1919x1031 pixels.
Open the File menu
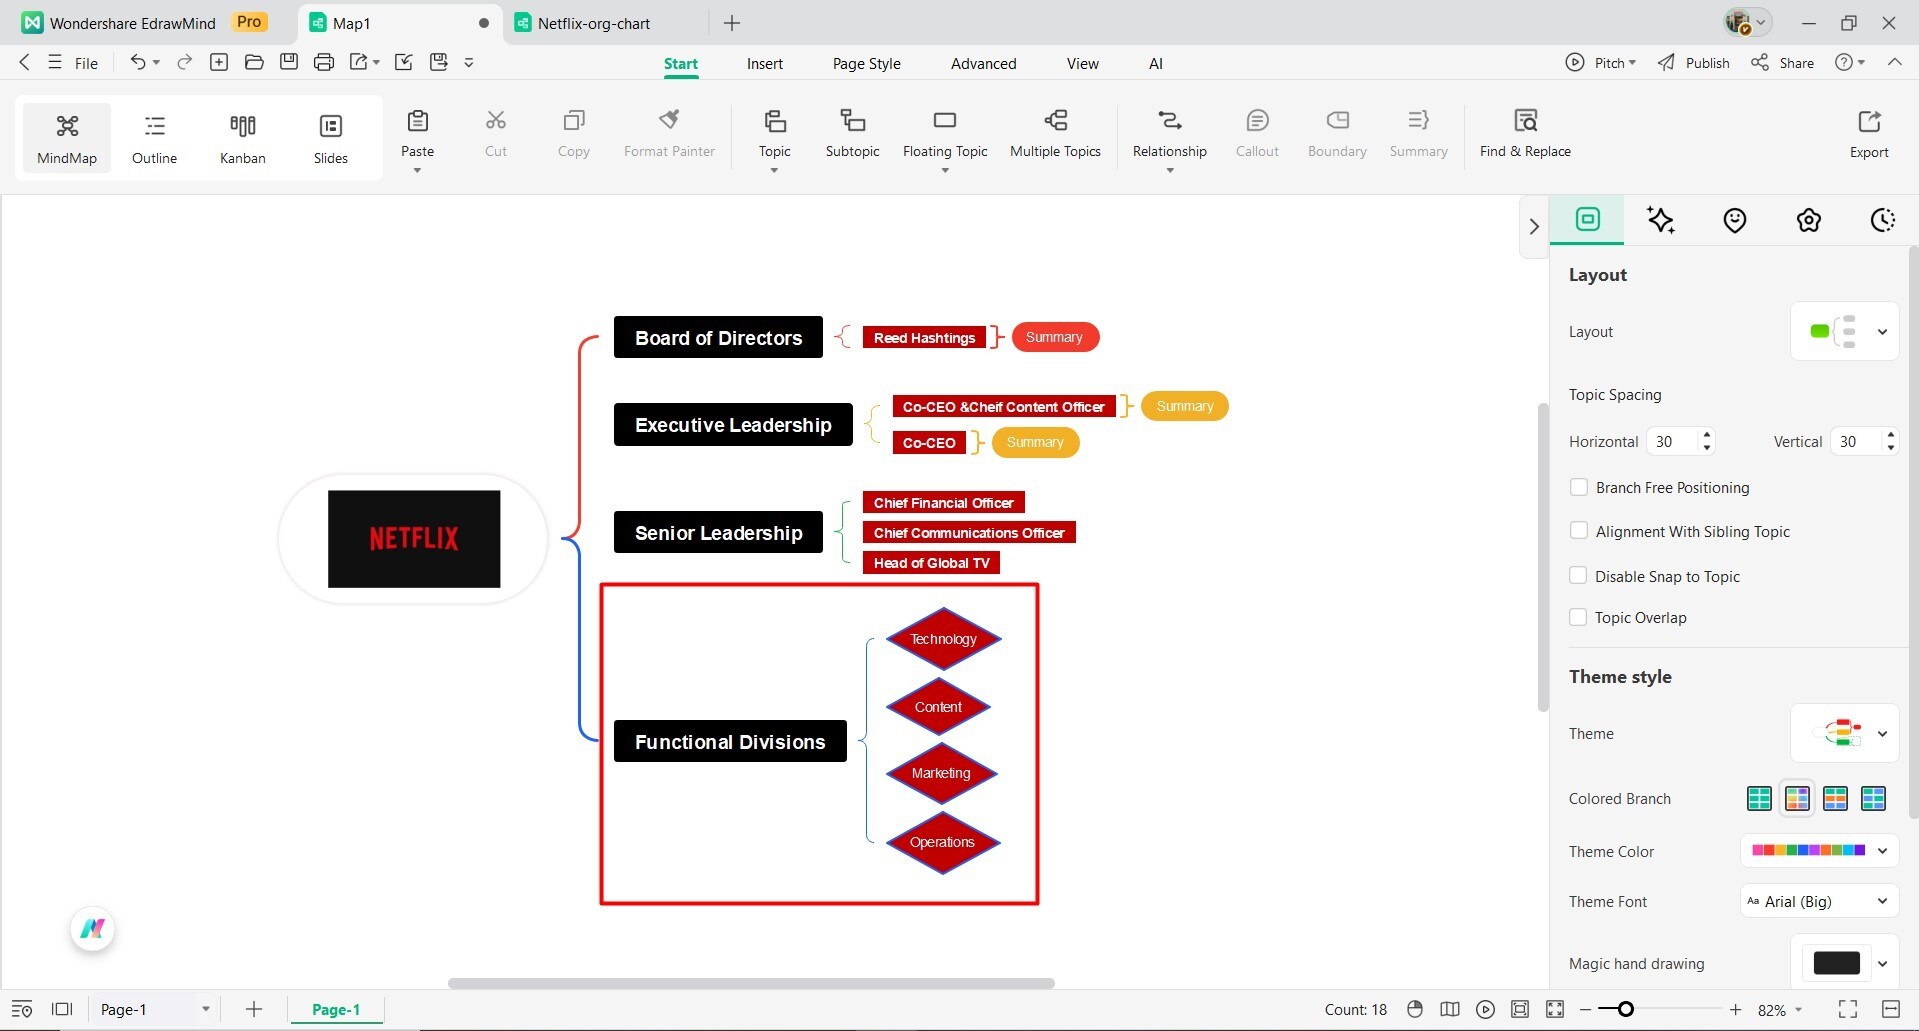(86, 63)
